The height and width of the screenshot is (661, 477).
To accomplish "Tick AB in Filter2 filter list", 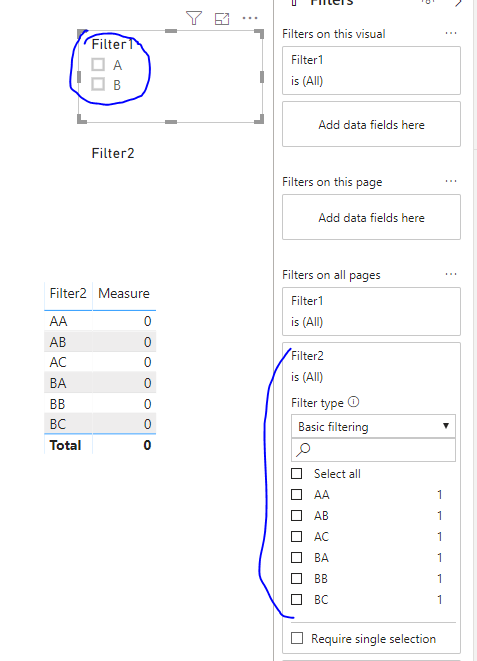I will (297, 515).
